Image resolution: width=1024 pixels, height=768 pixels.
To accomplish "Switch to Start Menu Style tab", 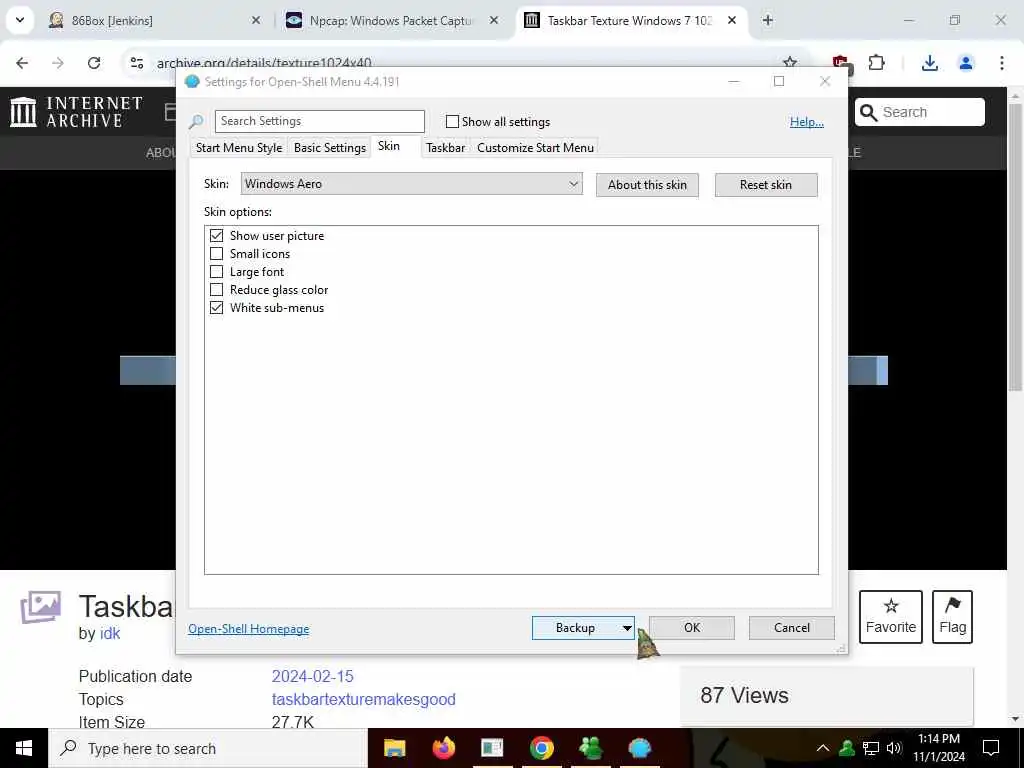I will [x=238, y=148].
